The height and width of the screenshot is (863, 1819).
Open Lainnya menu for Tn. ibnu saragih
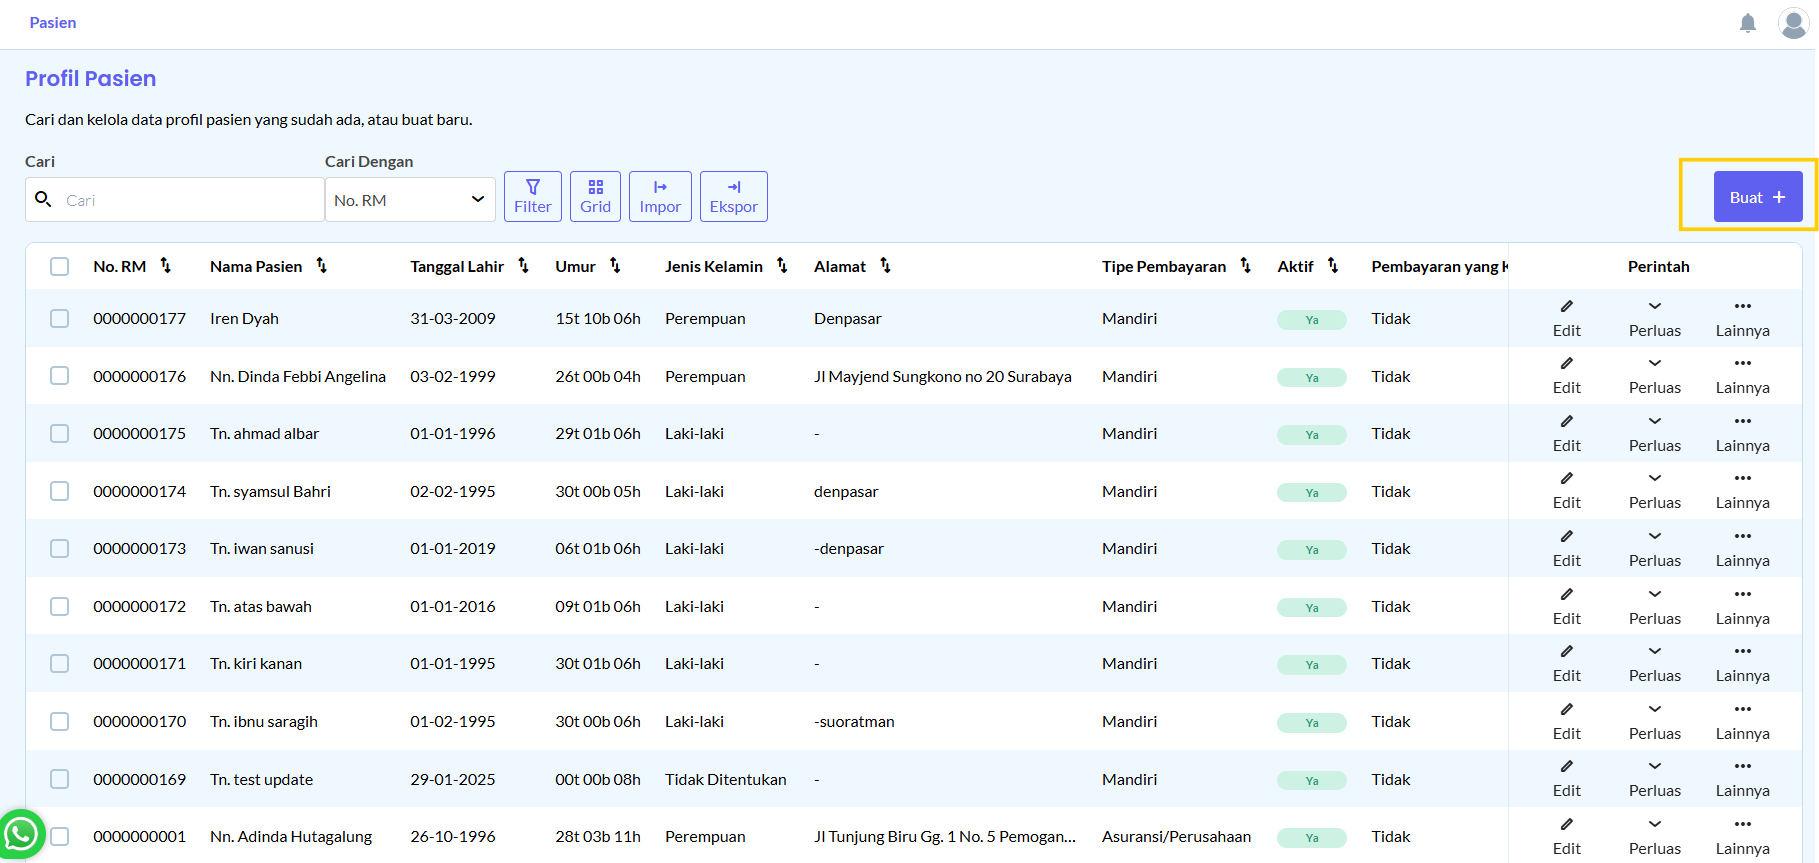pyautogui.click(x=1743, y=722)
